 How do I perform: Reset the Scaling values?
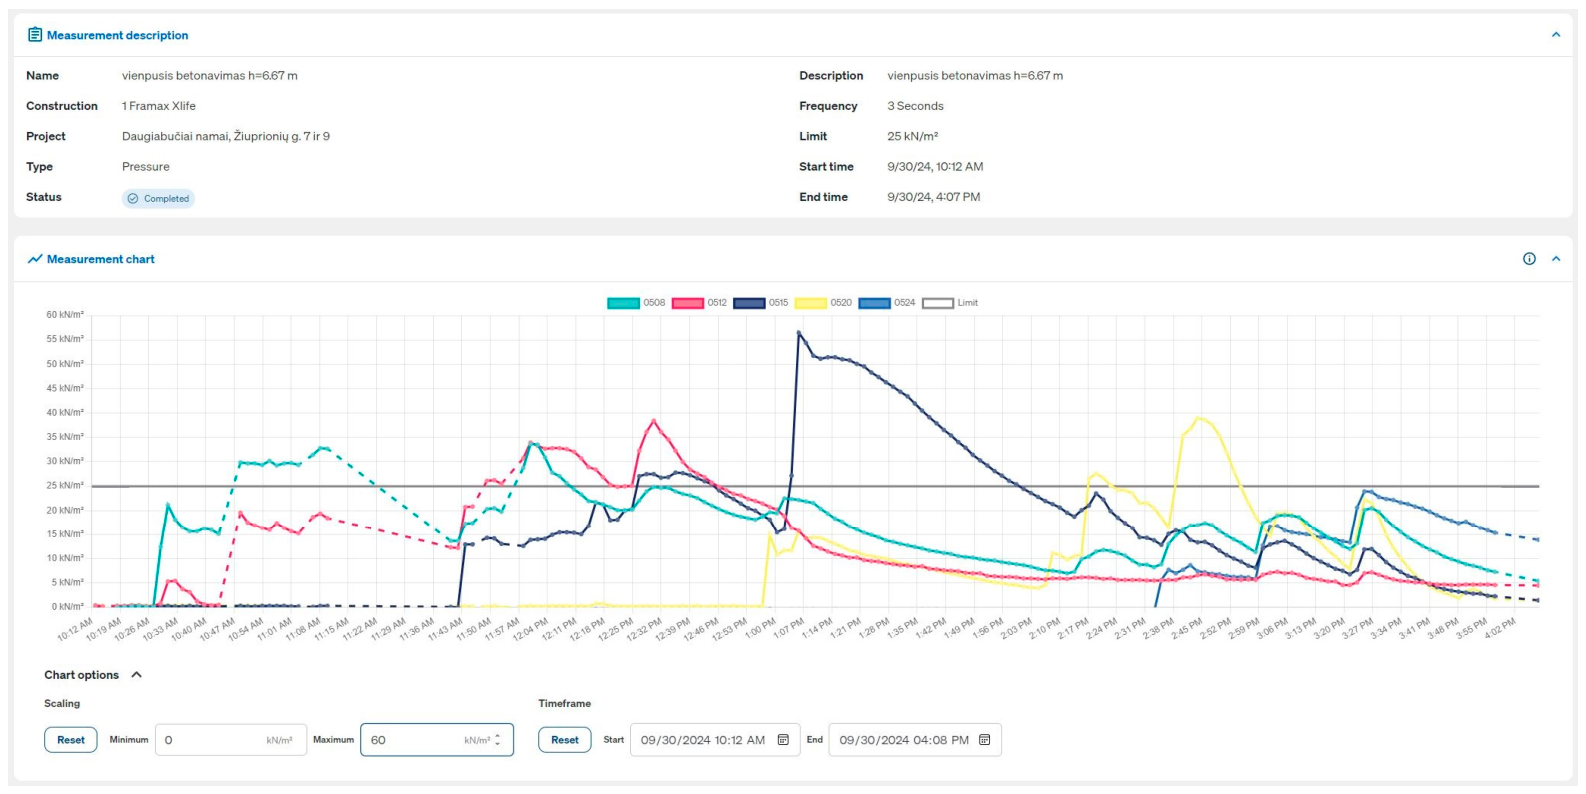[71, 740]
